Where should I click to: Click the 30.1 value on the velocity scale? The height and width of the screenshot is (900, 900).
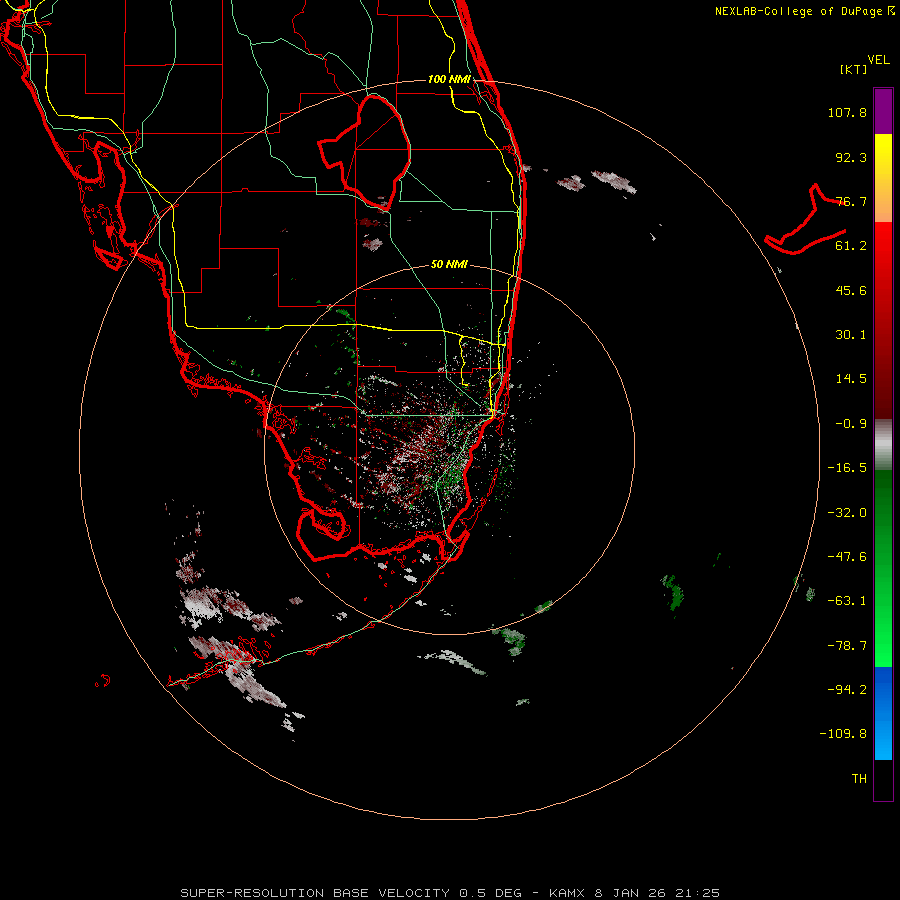pyautogui.click(x=851, y=335)
